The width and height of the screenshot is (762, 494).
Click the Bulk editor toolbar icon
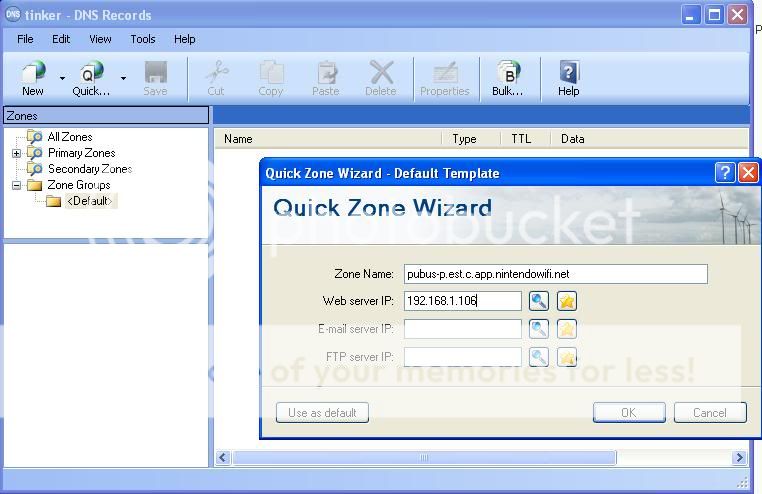(x=508, y=78)
